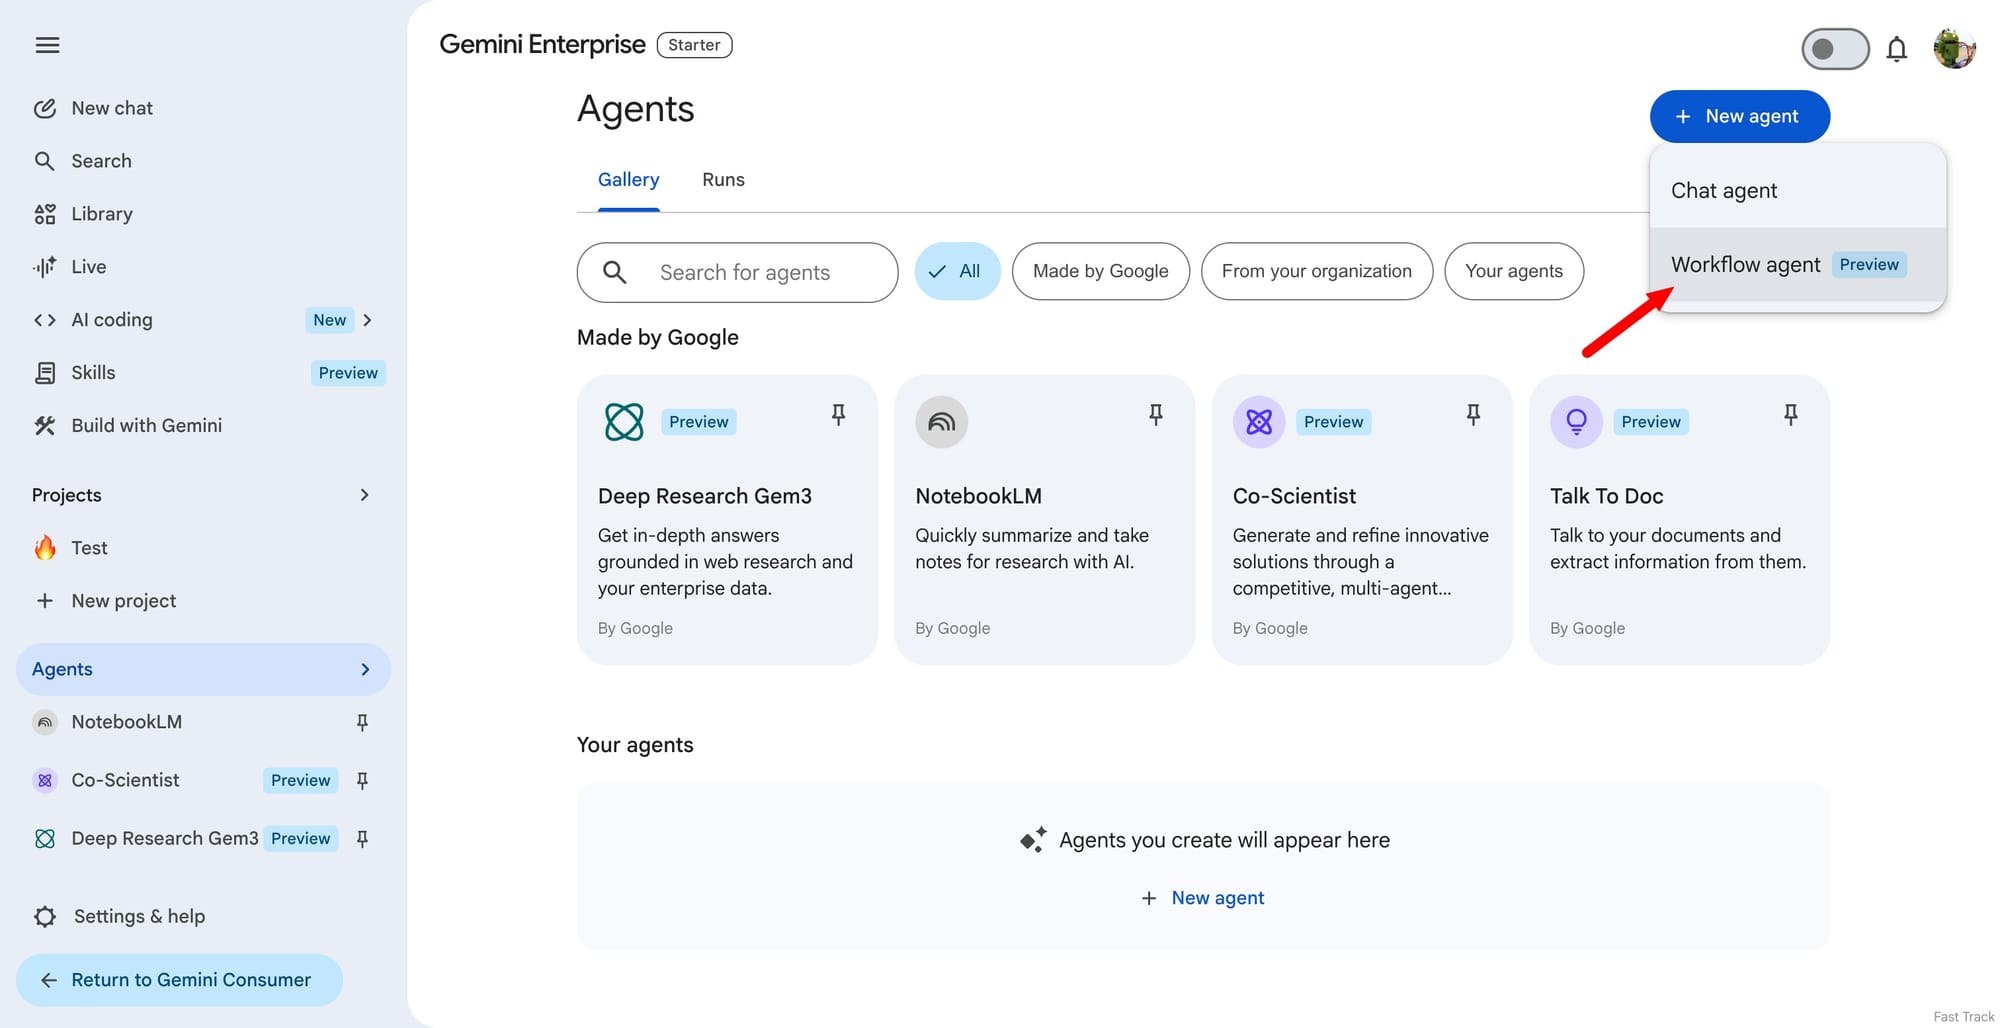Pin the NotebookLM card

1156,415
